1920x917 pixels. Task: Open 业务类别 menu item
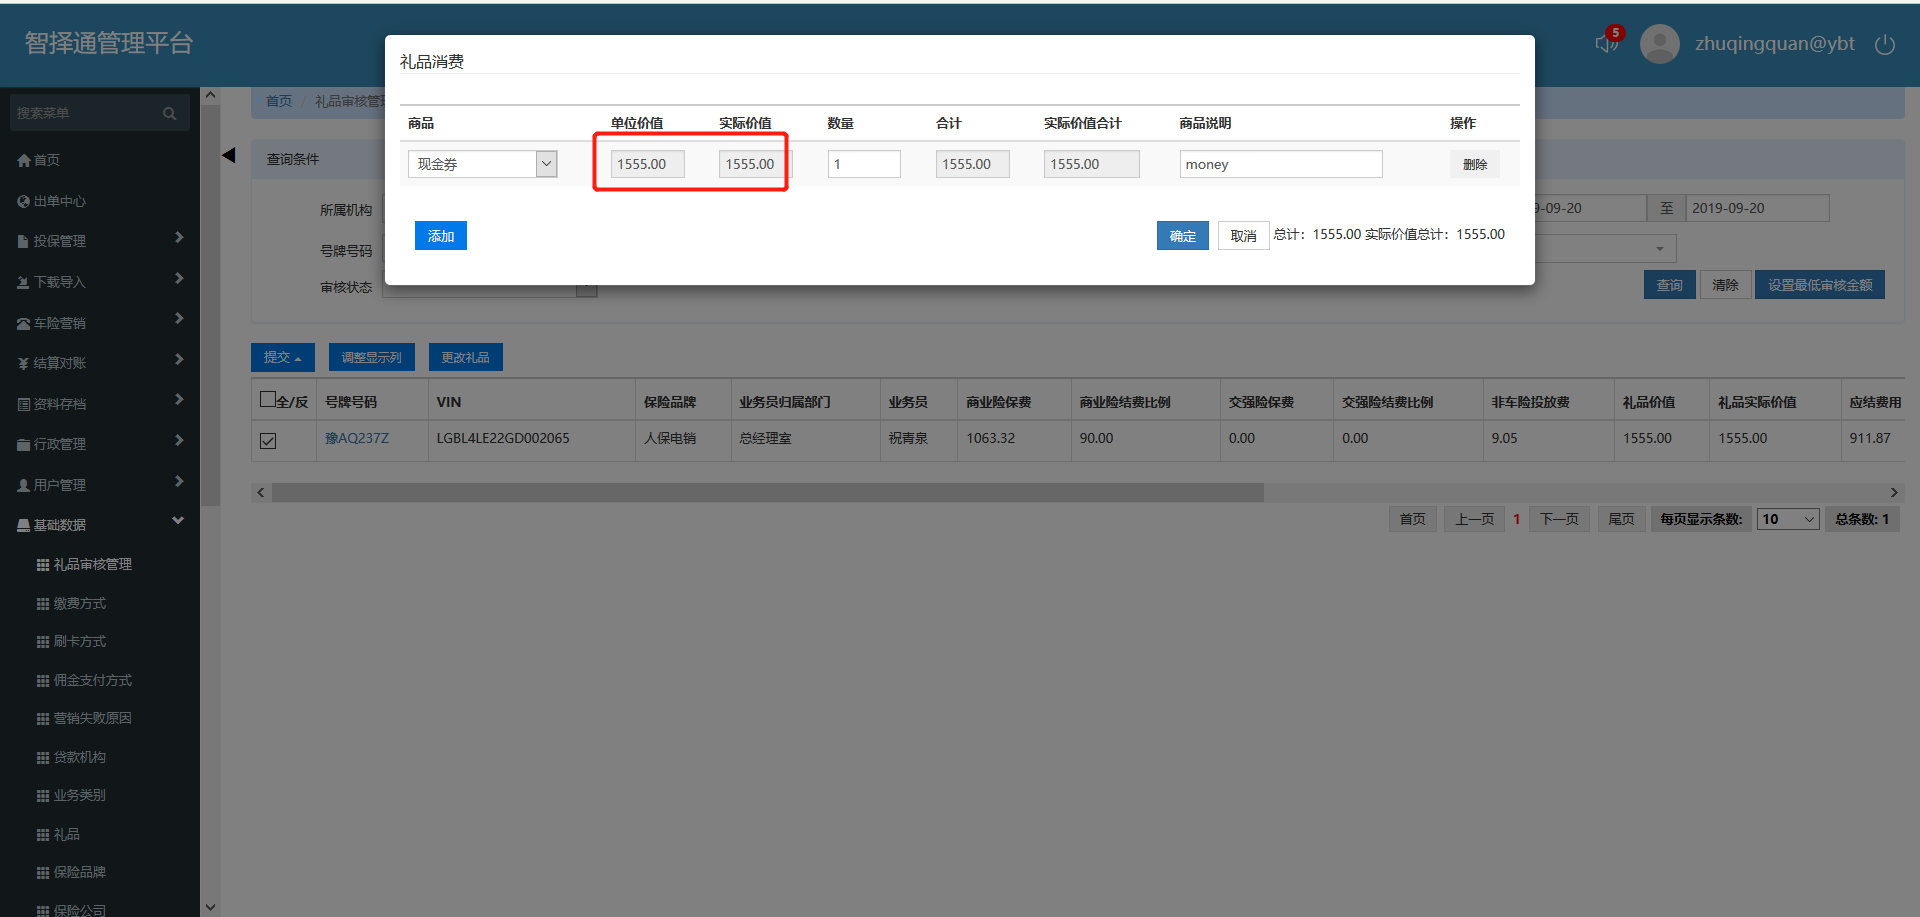click(80, 796)
